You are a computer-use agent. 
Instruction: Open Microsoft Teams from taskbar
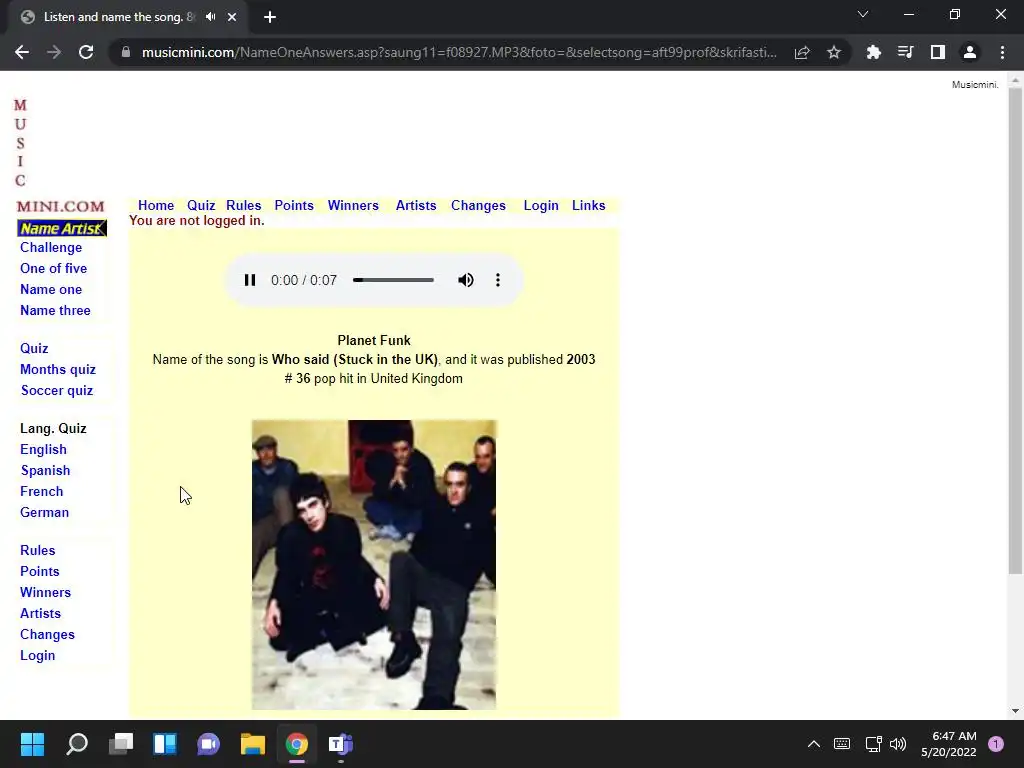point(341,744)
